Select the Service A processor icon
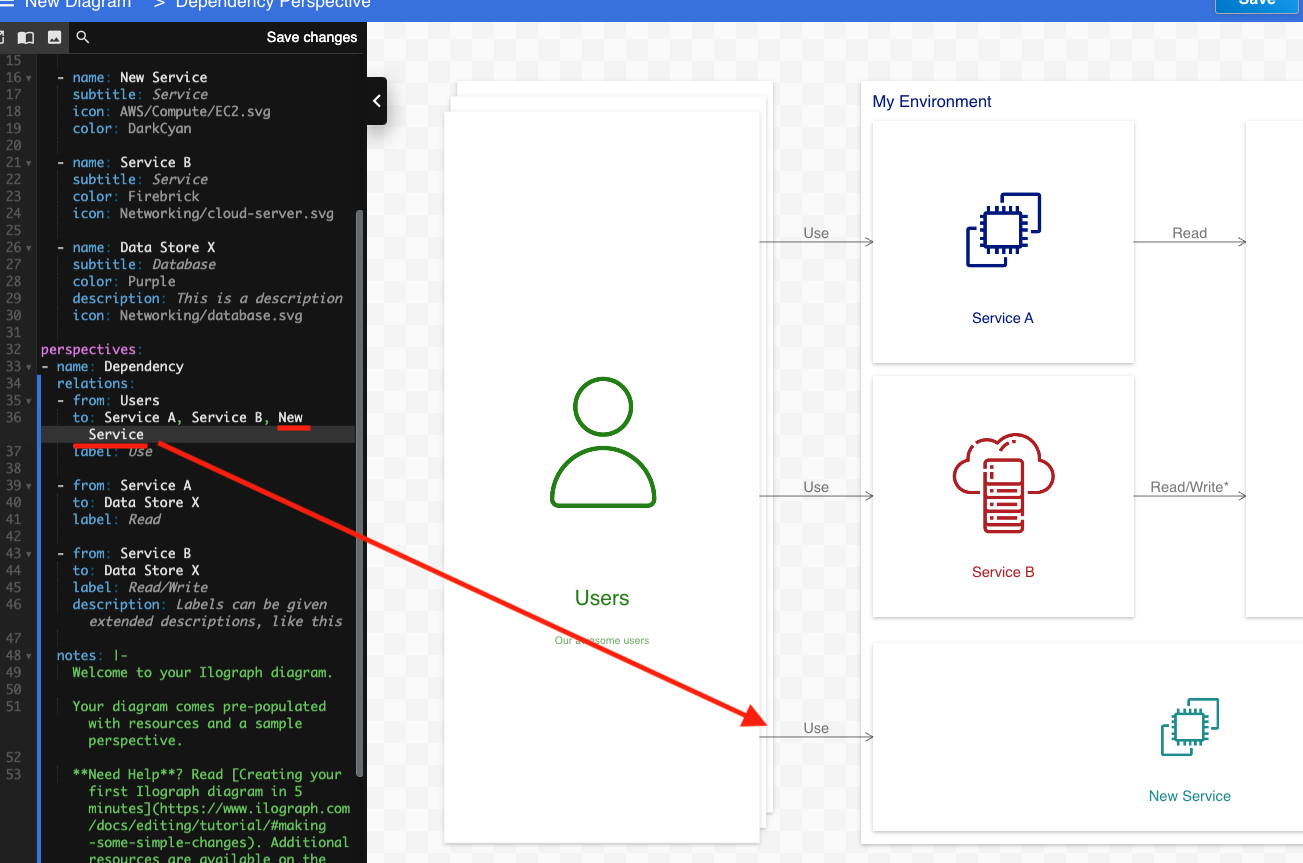Viewport: 1303px width, 863px height. pyautogui.click(x=1002, y=230)
